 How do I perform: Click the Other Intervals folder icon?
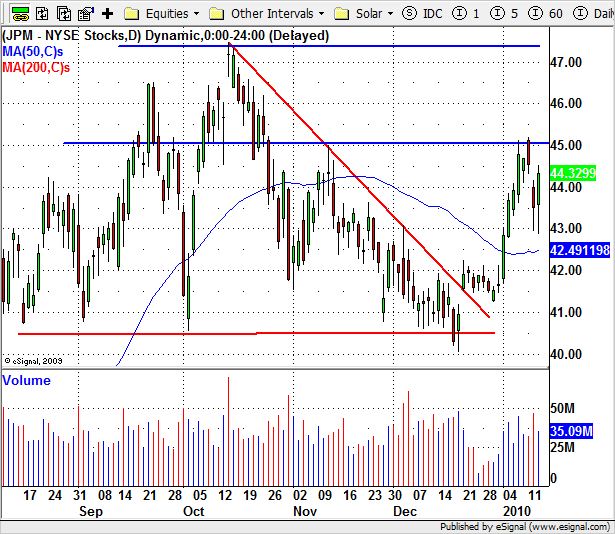click(x=217, y=14)
